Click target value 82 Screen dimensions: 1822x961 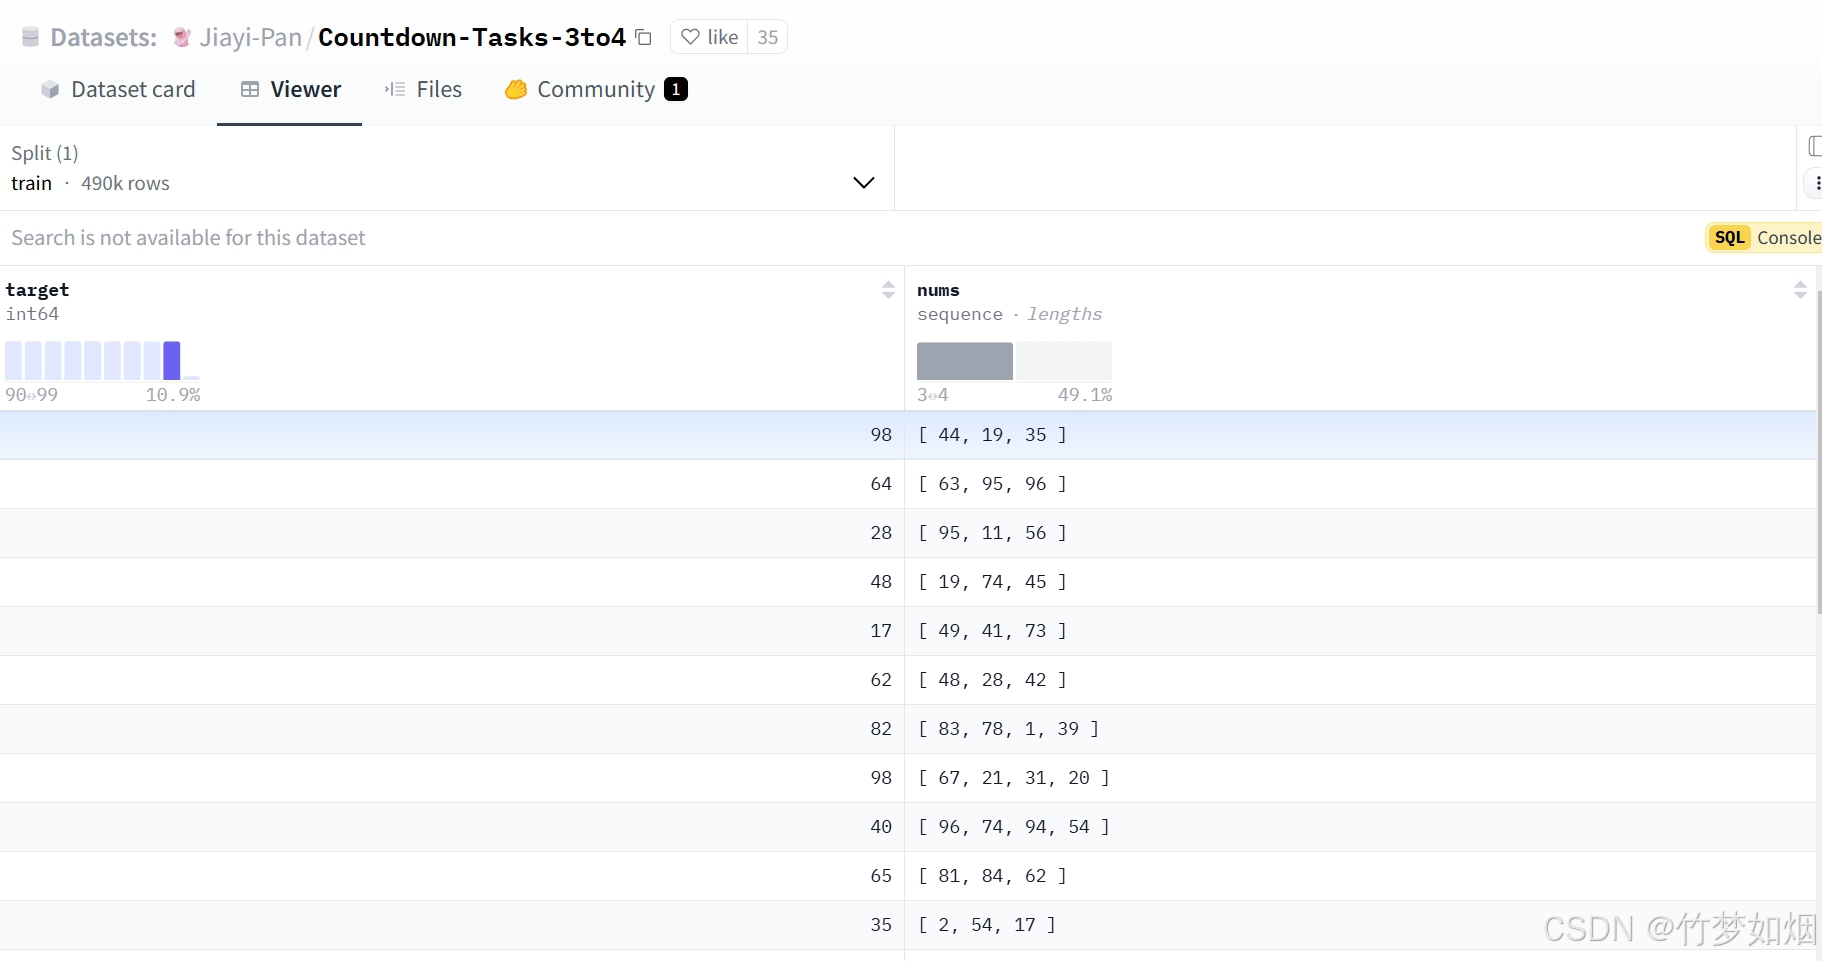point(881,729)
